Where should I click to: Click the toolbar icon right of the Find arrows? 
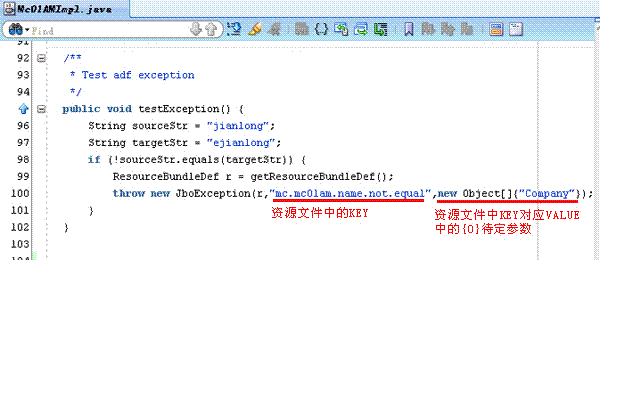tap(234, 29)
